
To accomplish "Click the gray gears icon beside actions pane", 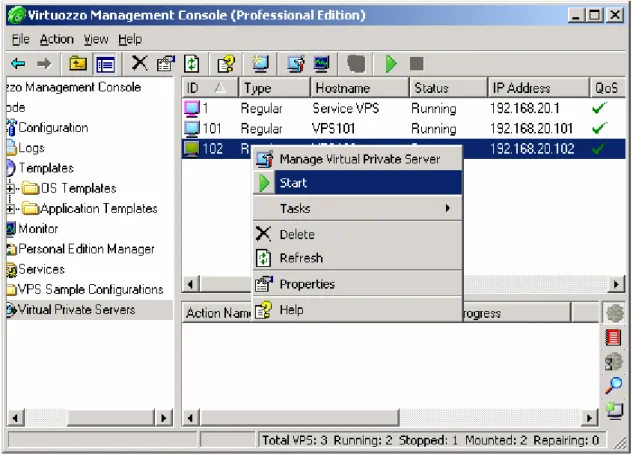I will [614, 362].
